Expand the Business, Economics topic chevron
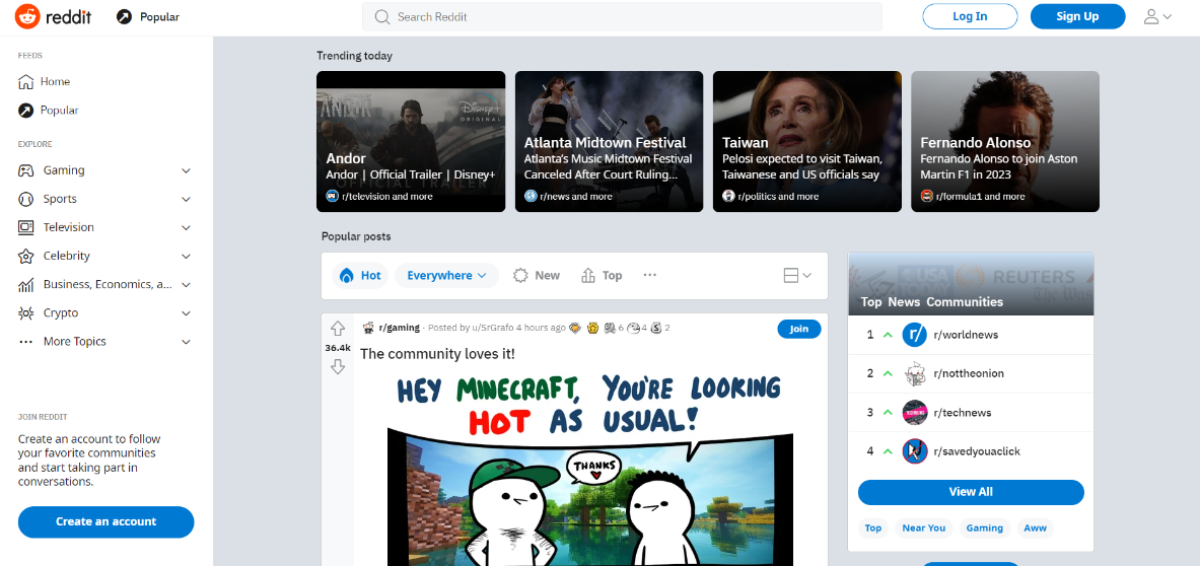The height and width of the screenshot is (566, 1200). tap(186, 285)
